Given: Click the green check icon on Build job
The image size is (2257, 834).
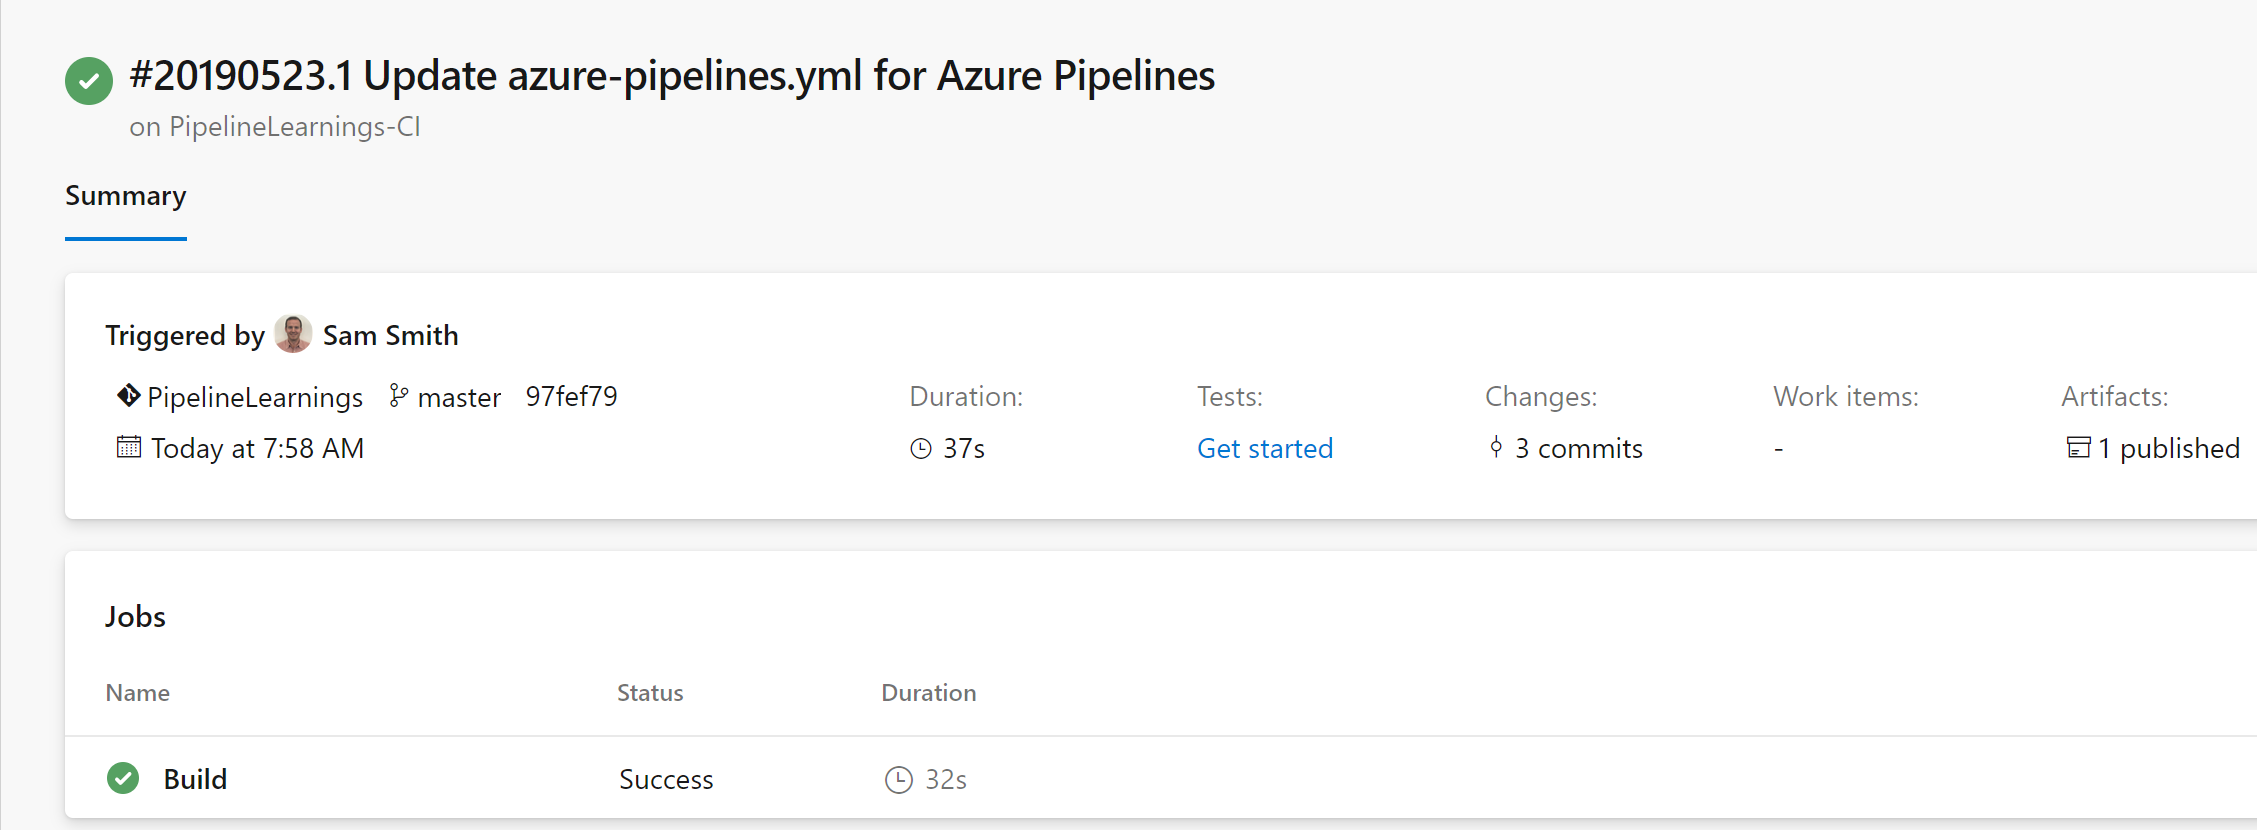Looking at the screenshot, I should coord(123,778).
